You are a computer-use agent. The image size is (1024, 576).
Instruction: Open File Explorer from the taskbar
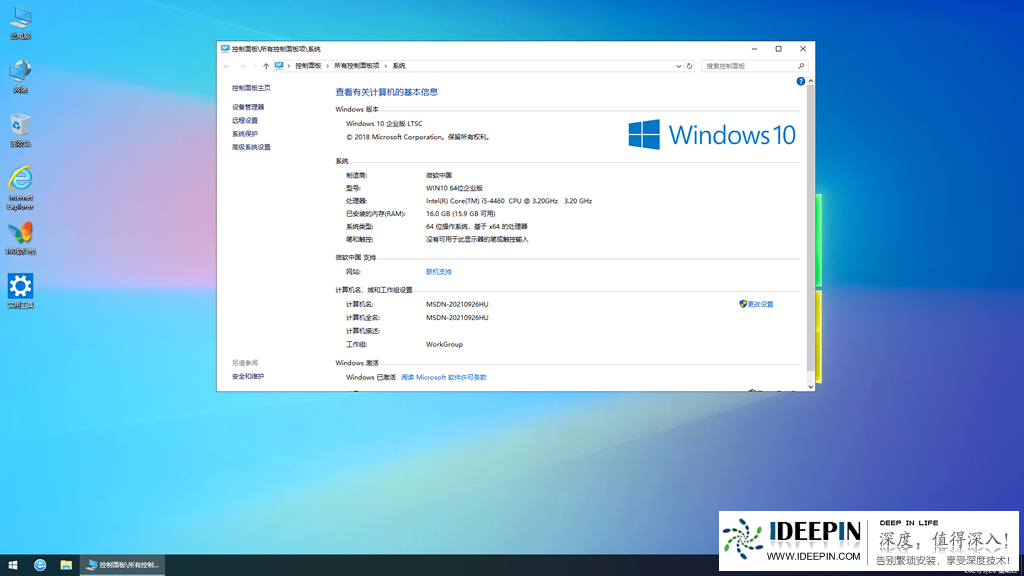pyautogui.click(x=66, y=565)
